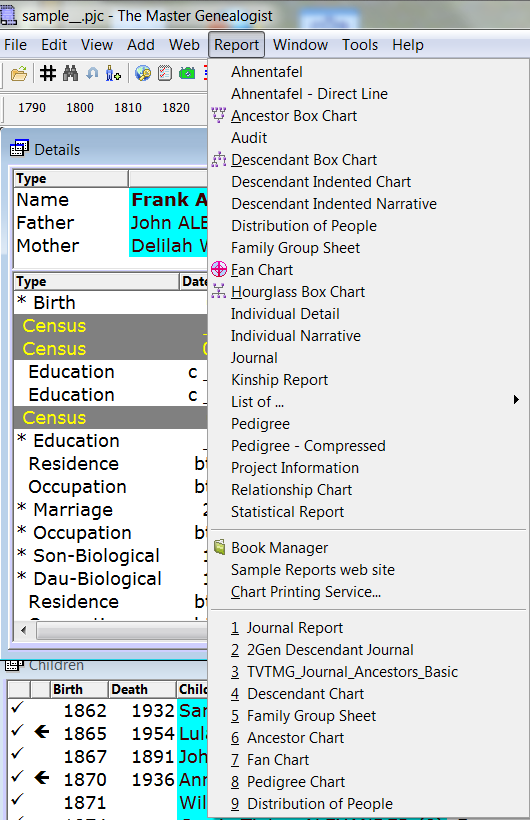Open the Help menu
The image size is (530, 820).
pos(408,45)
